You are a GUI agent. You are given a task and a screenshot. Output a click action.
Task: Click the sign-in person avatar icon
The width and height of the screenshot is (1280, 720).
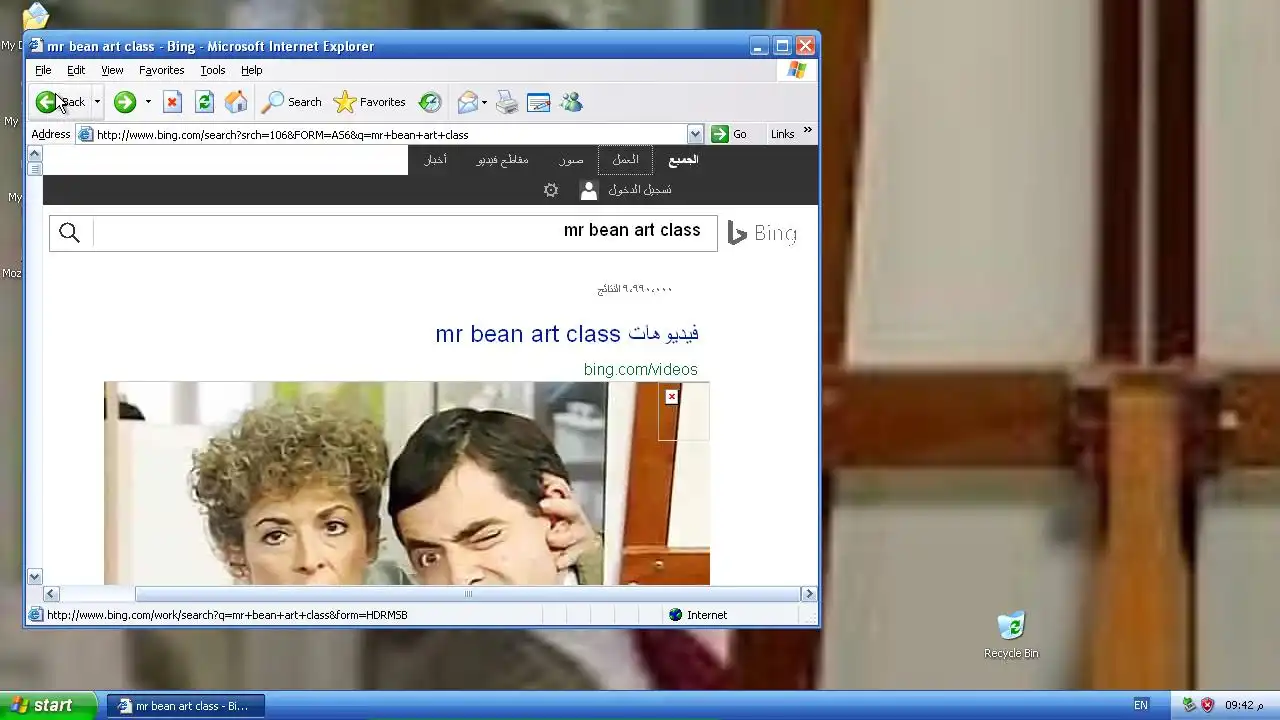tap(589, 190)
